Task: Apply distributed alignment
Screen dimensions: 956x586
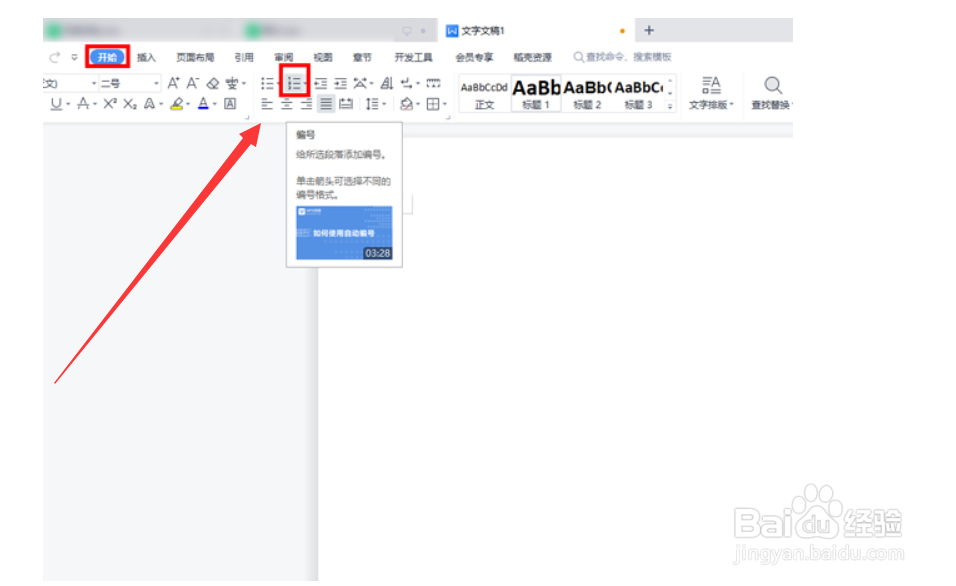Action: pyautogui.click(x=346, y=104)
